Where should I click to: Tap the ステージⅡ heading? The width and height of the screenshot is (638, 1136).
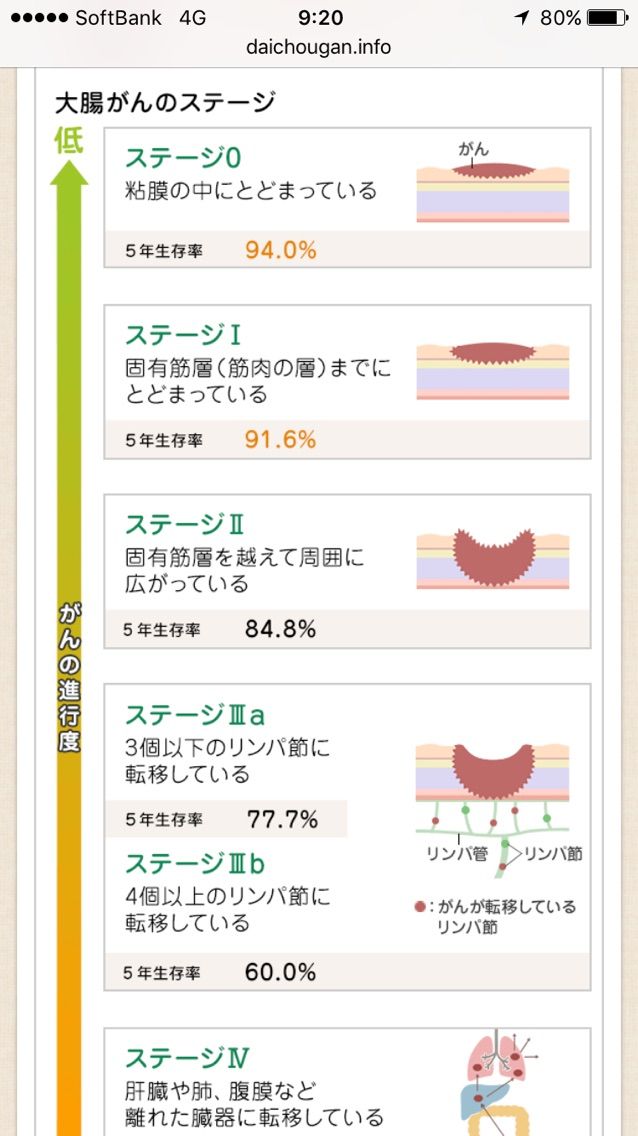pos(186,524)
